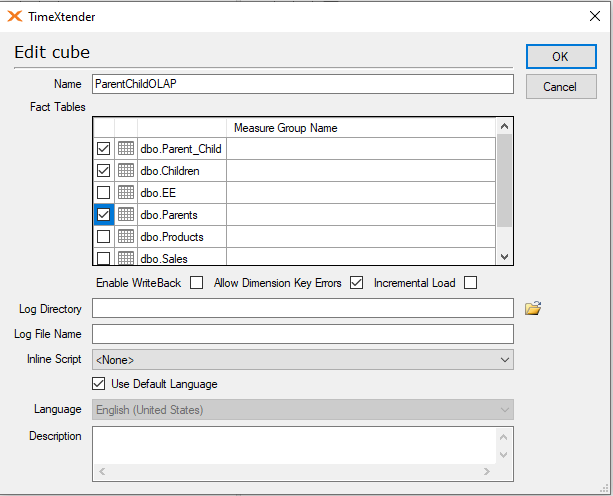Uncheck Use Default Language
Screen dimensions: 613x496
pyautogui.click(x=99, y=384)
